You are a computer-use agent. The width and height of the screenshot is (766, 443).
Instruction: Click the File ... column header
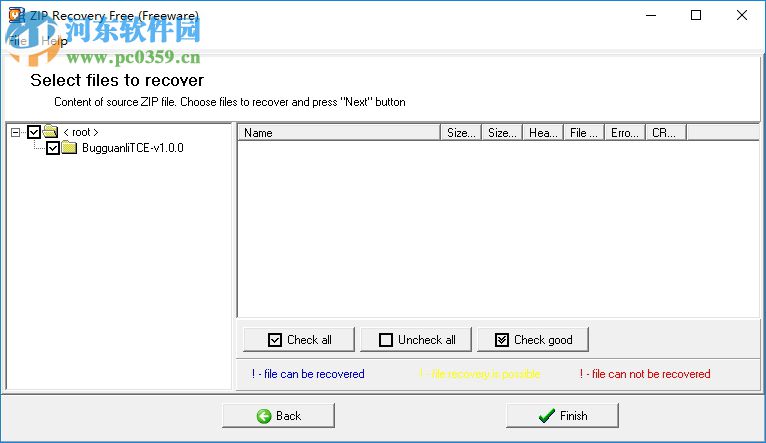(584, 133)
